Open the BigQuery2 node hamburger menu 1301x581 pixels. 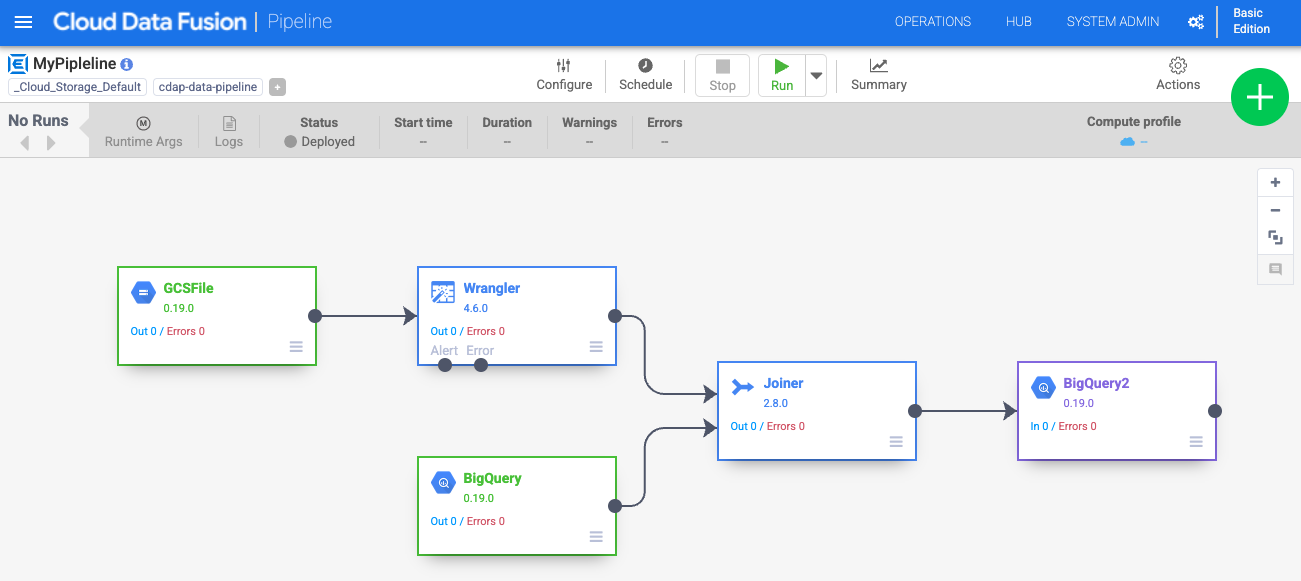tap(1196, 442)
